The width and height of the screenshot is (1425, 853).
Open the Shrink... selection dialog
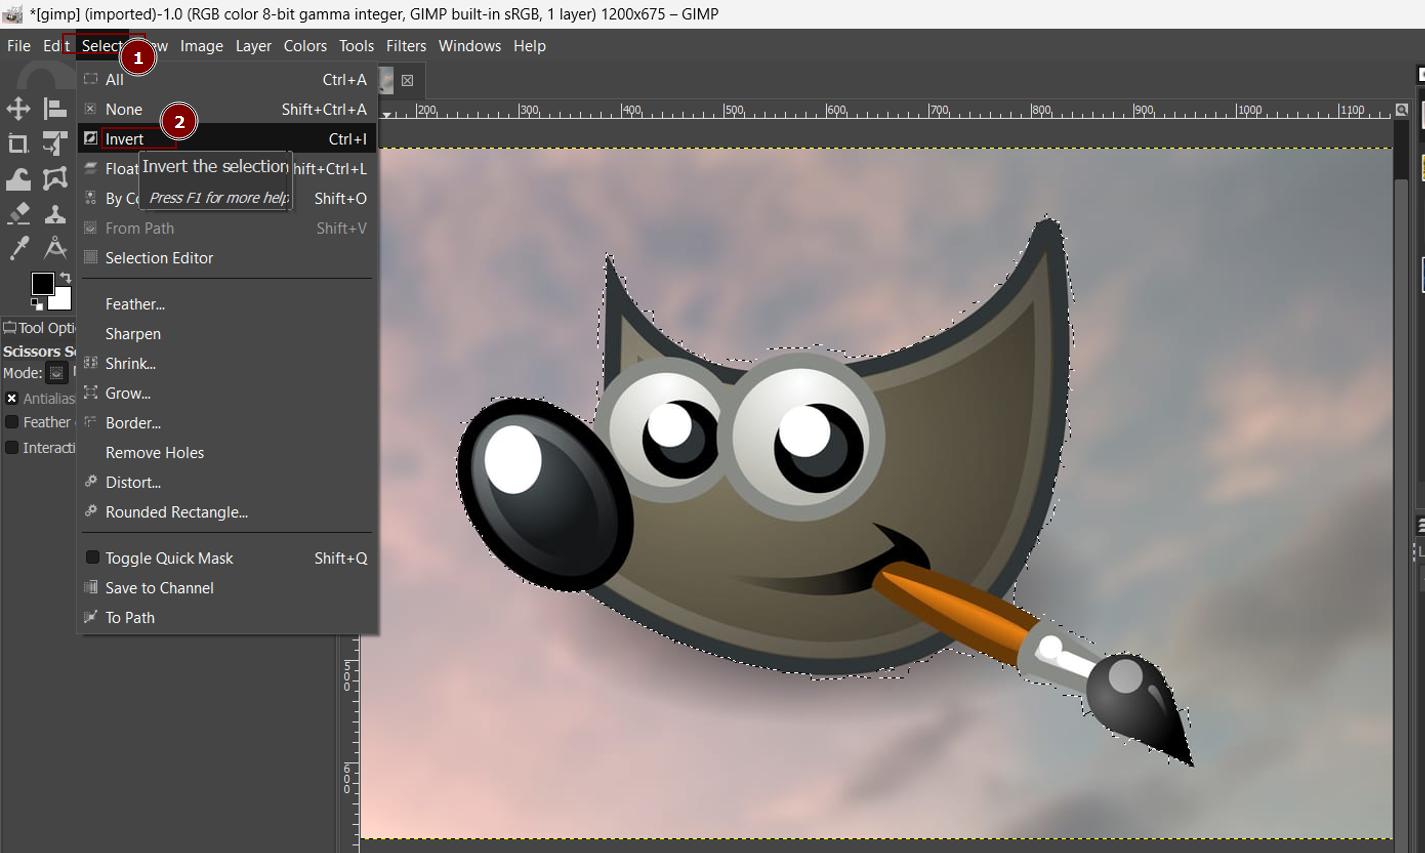click(x=227, y=364)
